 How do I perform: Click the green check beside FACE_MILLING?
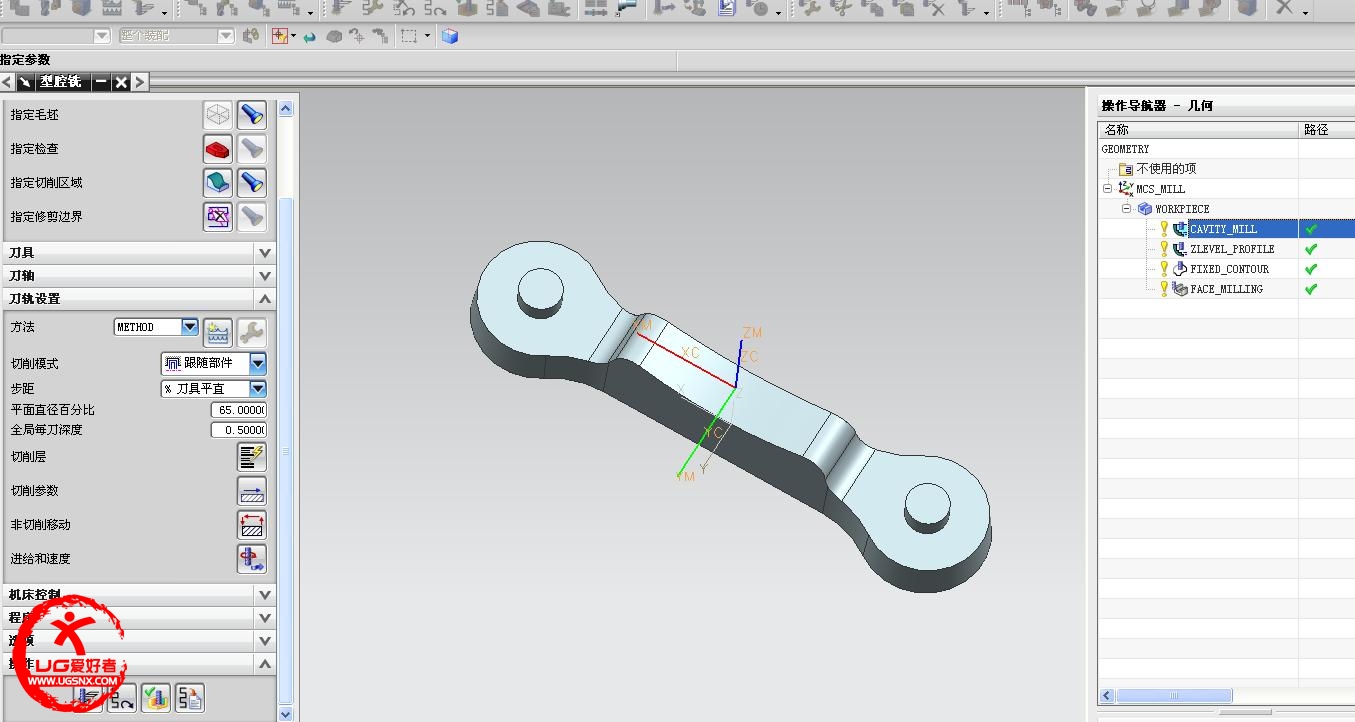point(1311,289)
